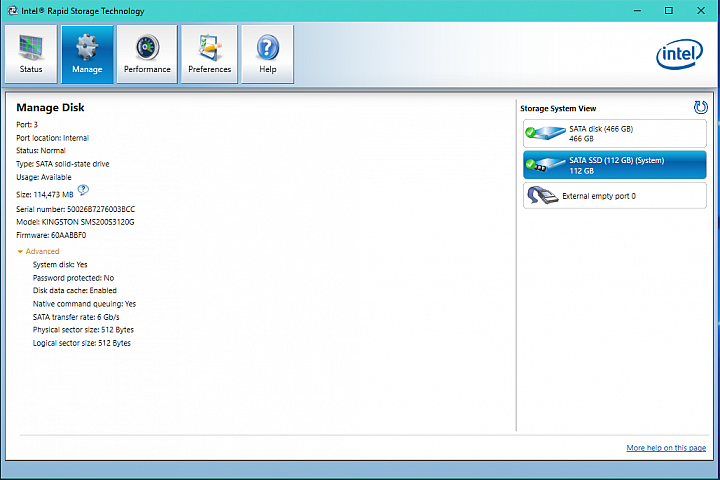
Task: Click 'Native command queuing: Yes' text
Action: 84,304
